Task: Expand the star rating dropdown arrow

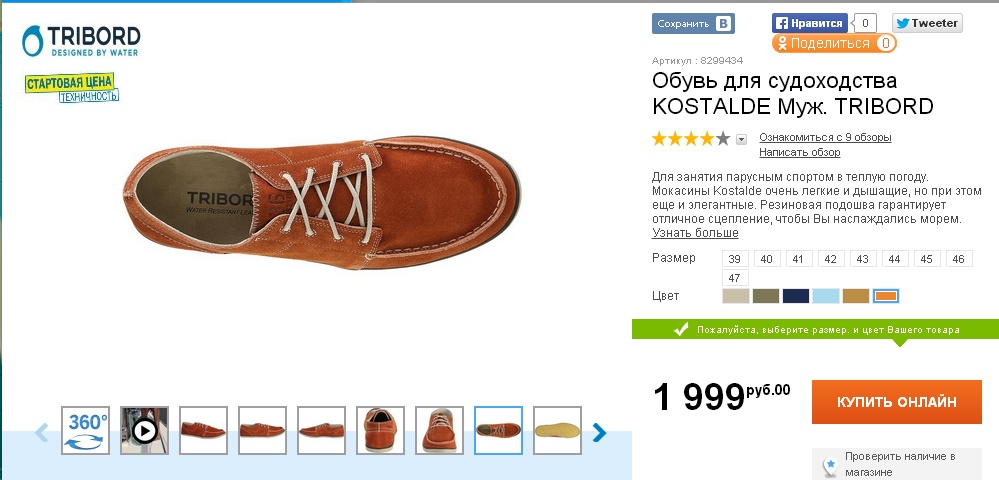Action: [x=742, y=139]
